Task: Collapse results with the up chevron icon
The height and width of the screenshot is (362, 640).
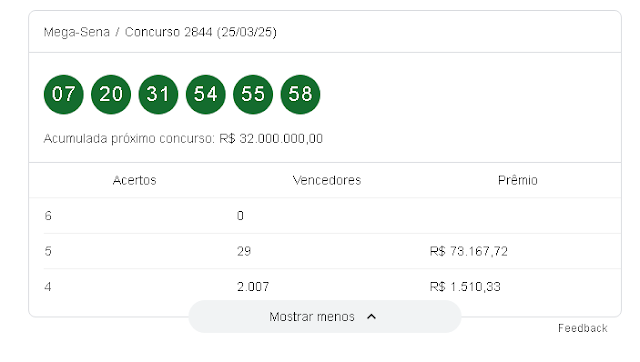Action: [x=371, y=317]
